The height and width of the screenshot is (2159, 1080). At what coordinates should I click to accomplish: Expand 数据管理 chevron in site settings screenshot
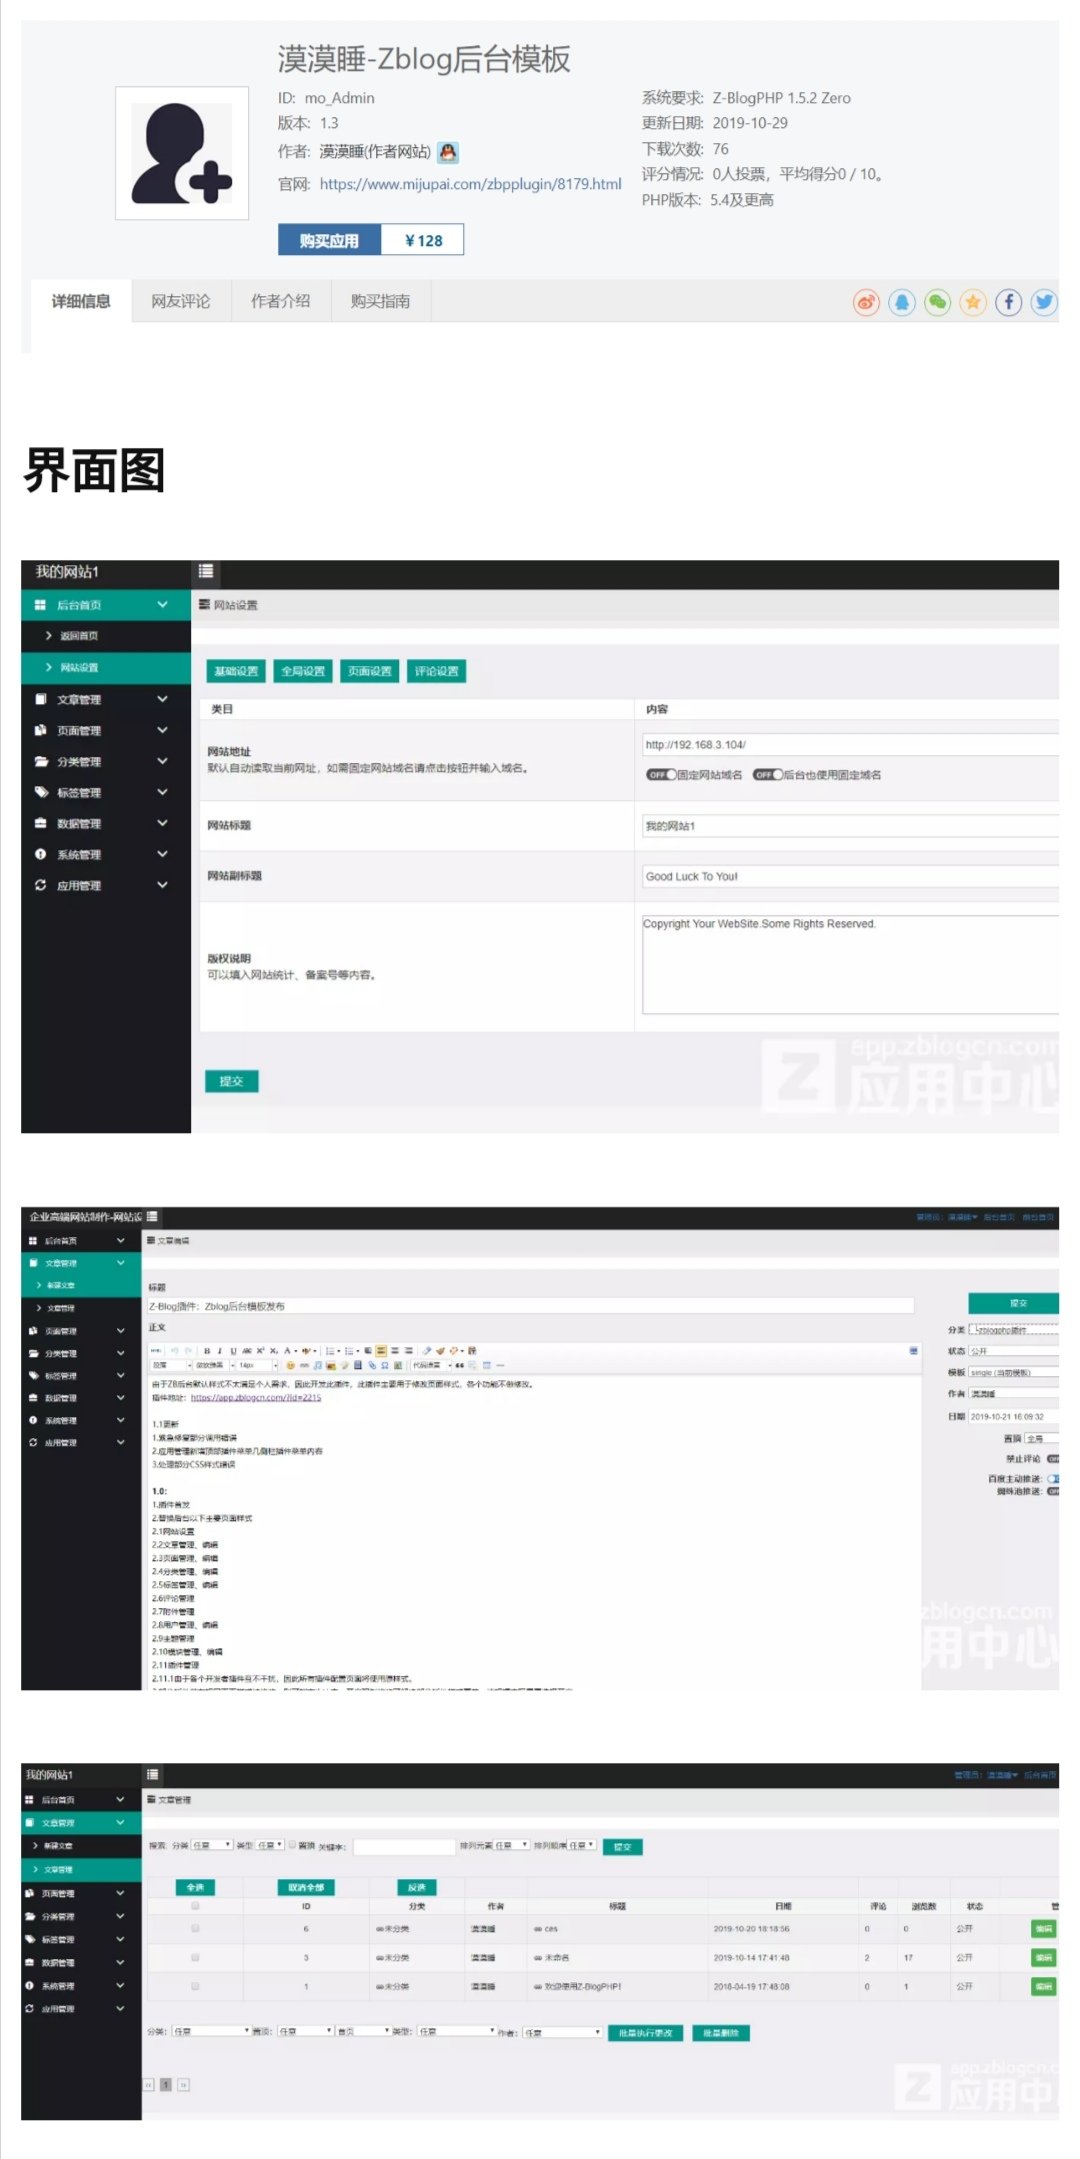162,823
